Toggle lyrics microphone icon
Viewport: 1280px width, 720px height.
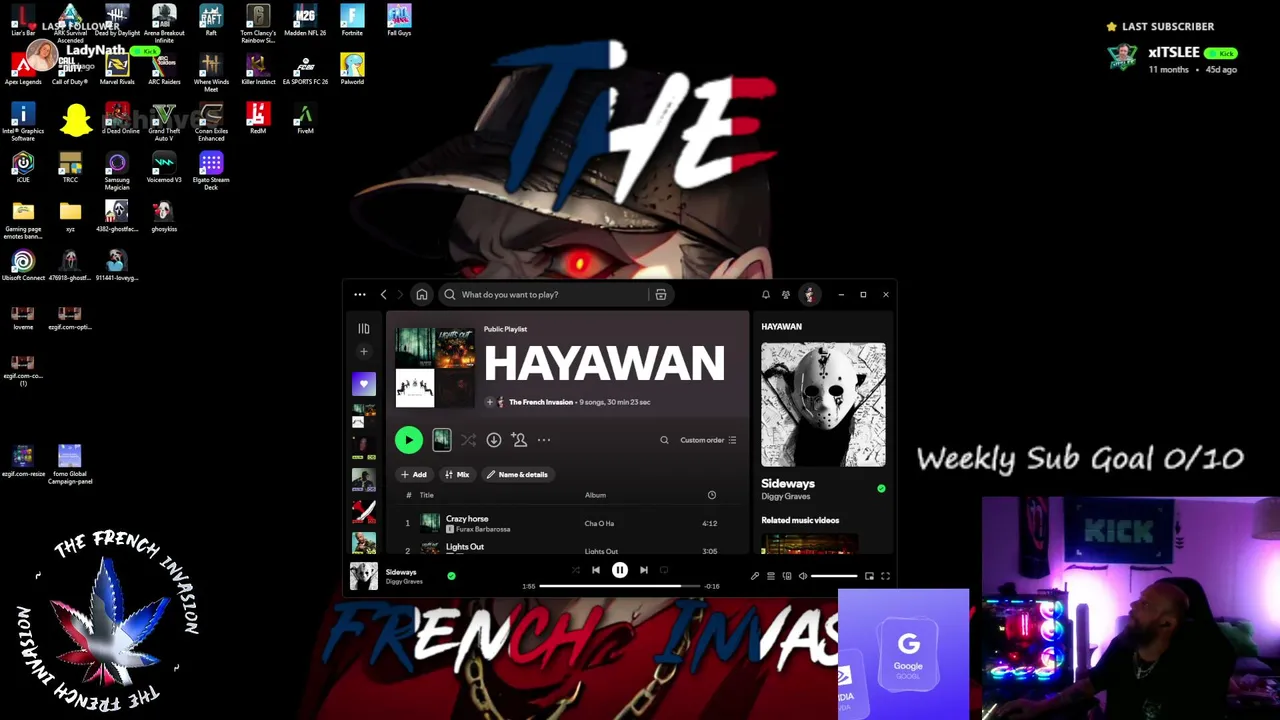(755, 576)
